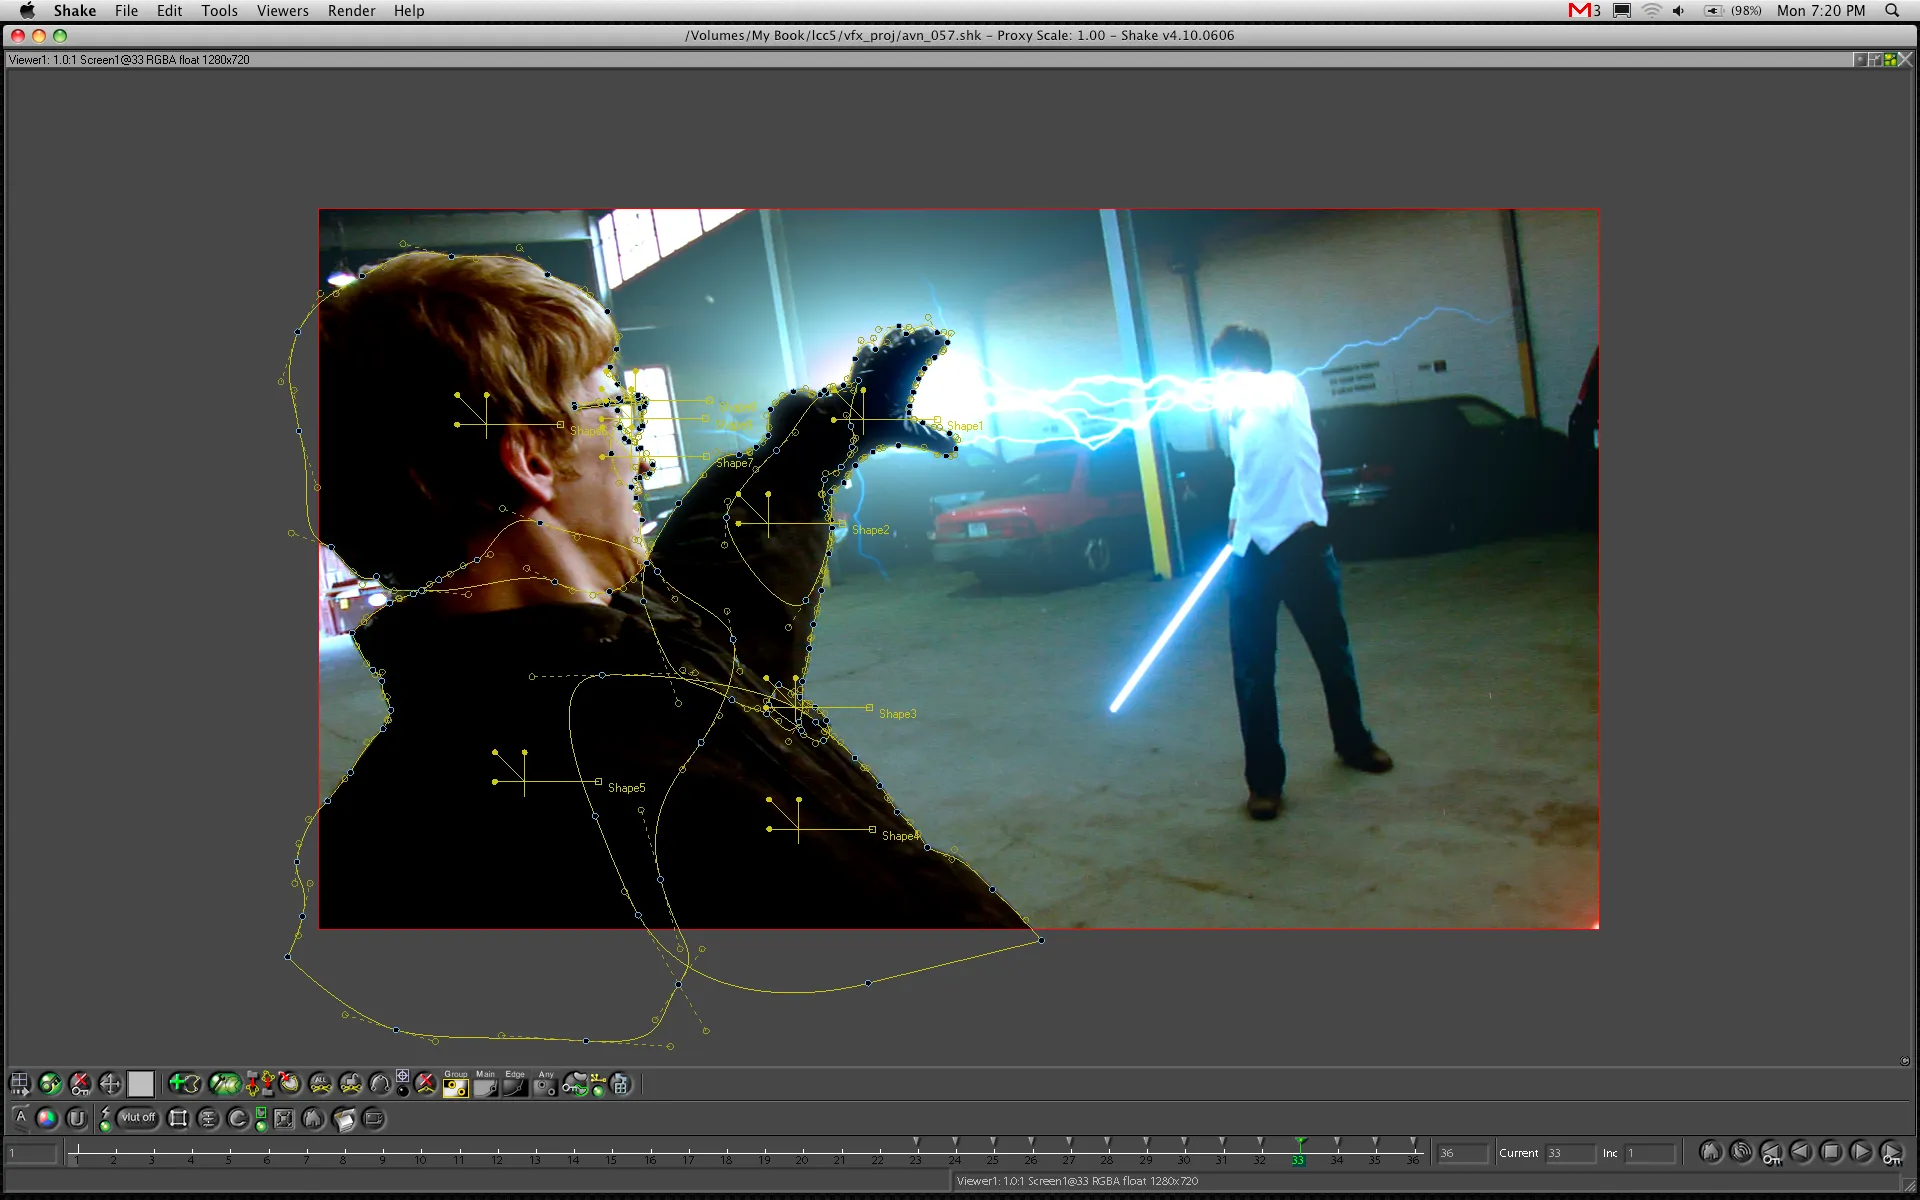Screen dimensions: 1920x1200
Task: Click the viewer DOD square bracket icon
Action: pos(178,1118)
